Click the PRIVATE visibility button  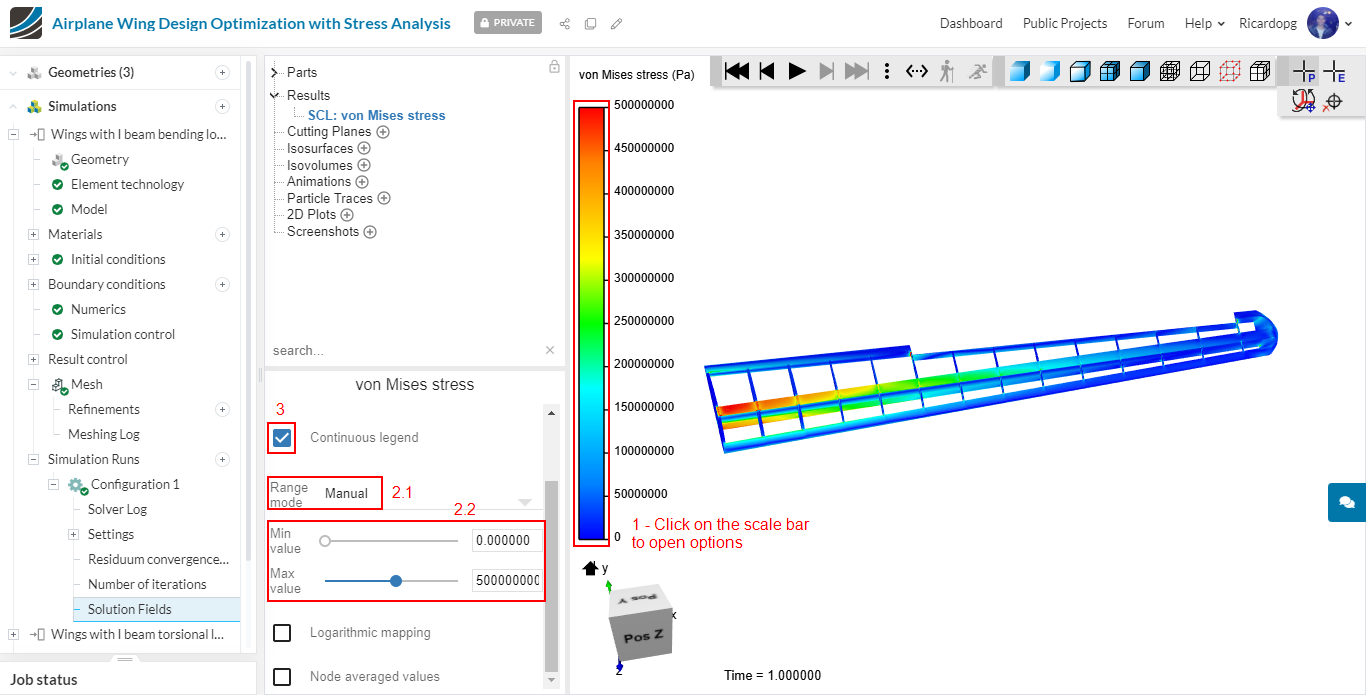click(x=508, y=22)
